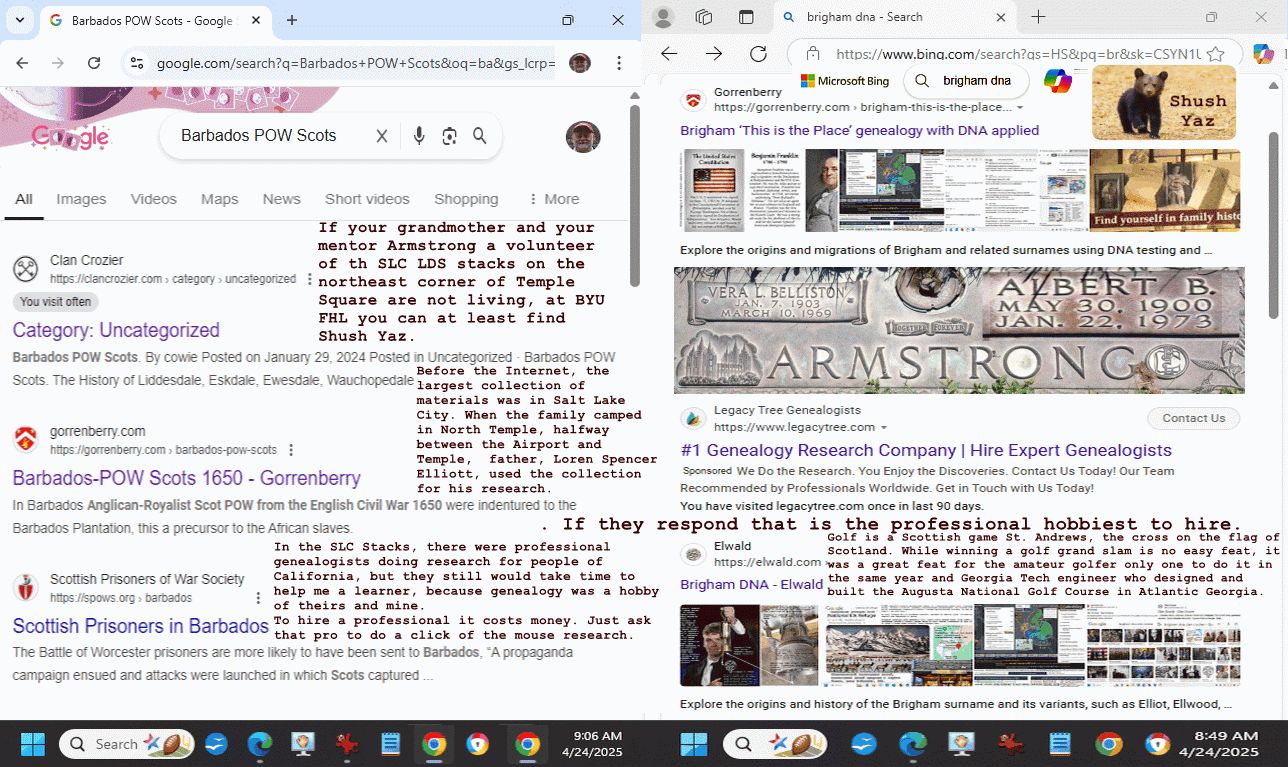Click the Chrome address bar URL
The height and width of the screenshot is (767, 1288).
[x=355, y=63]
